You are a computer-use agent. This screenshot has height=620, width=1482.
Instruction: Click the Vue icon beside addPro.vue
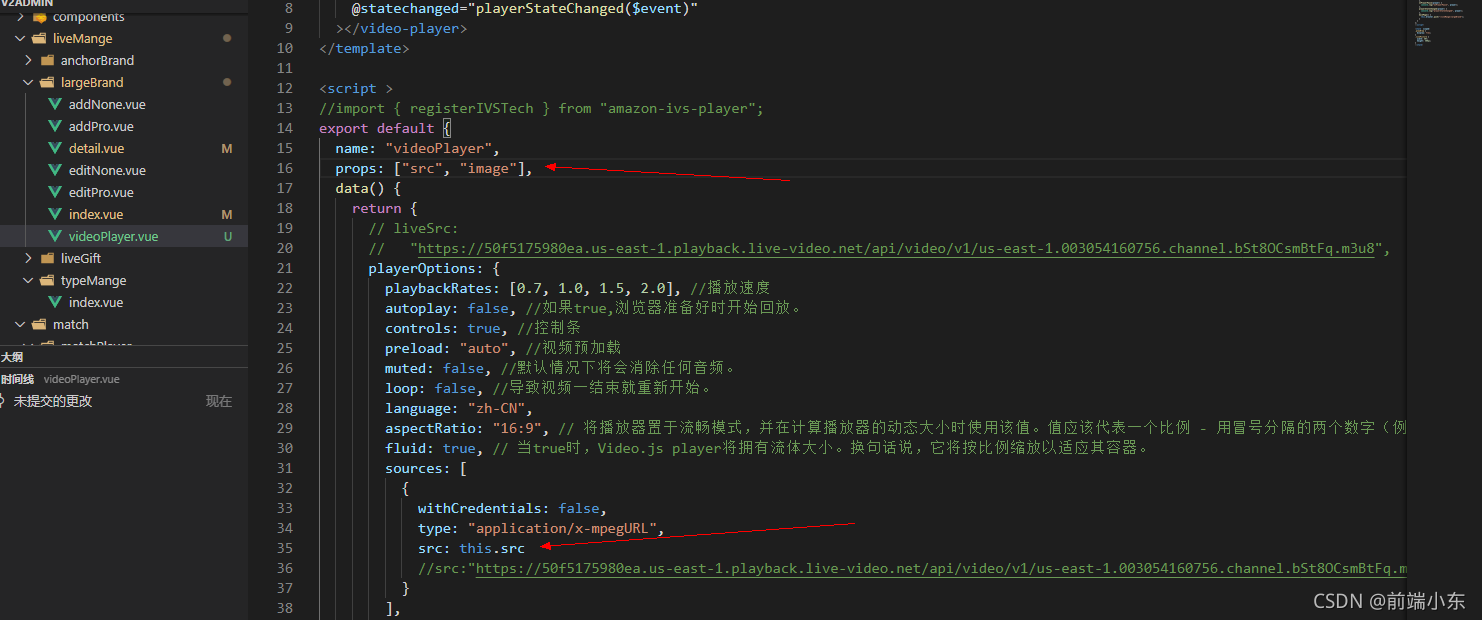[55, 127]
